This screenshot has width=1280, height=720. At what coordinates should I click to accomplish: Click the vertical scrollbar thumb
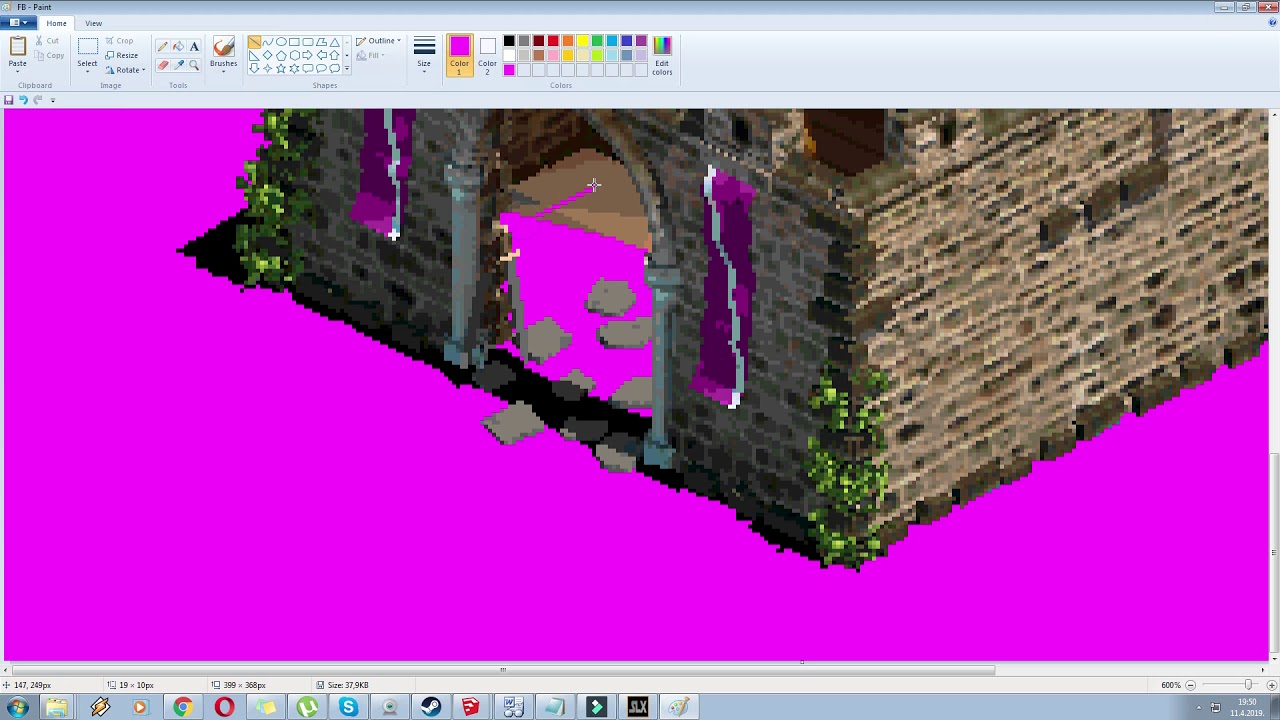pyautogui.click(x=1274, y=553)
